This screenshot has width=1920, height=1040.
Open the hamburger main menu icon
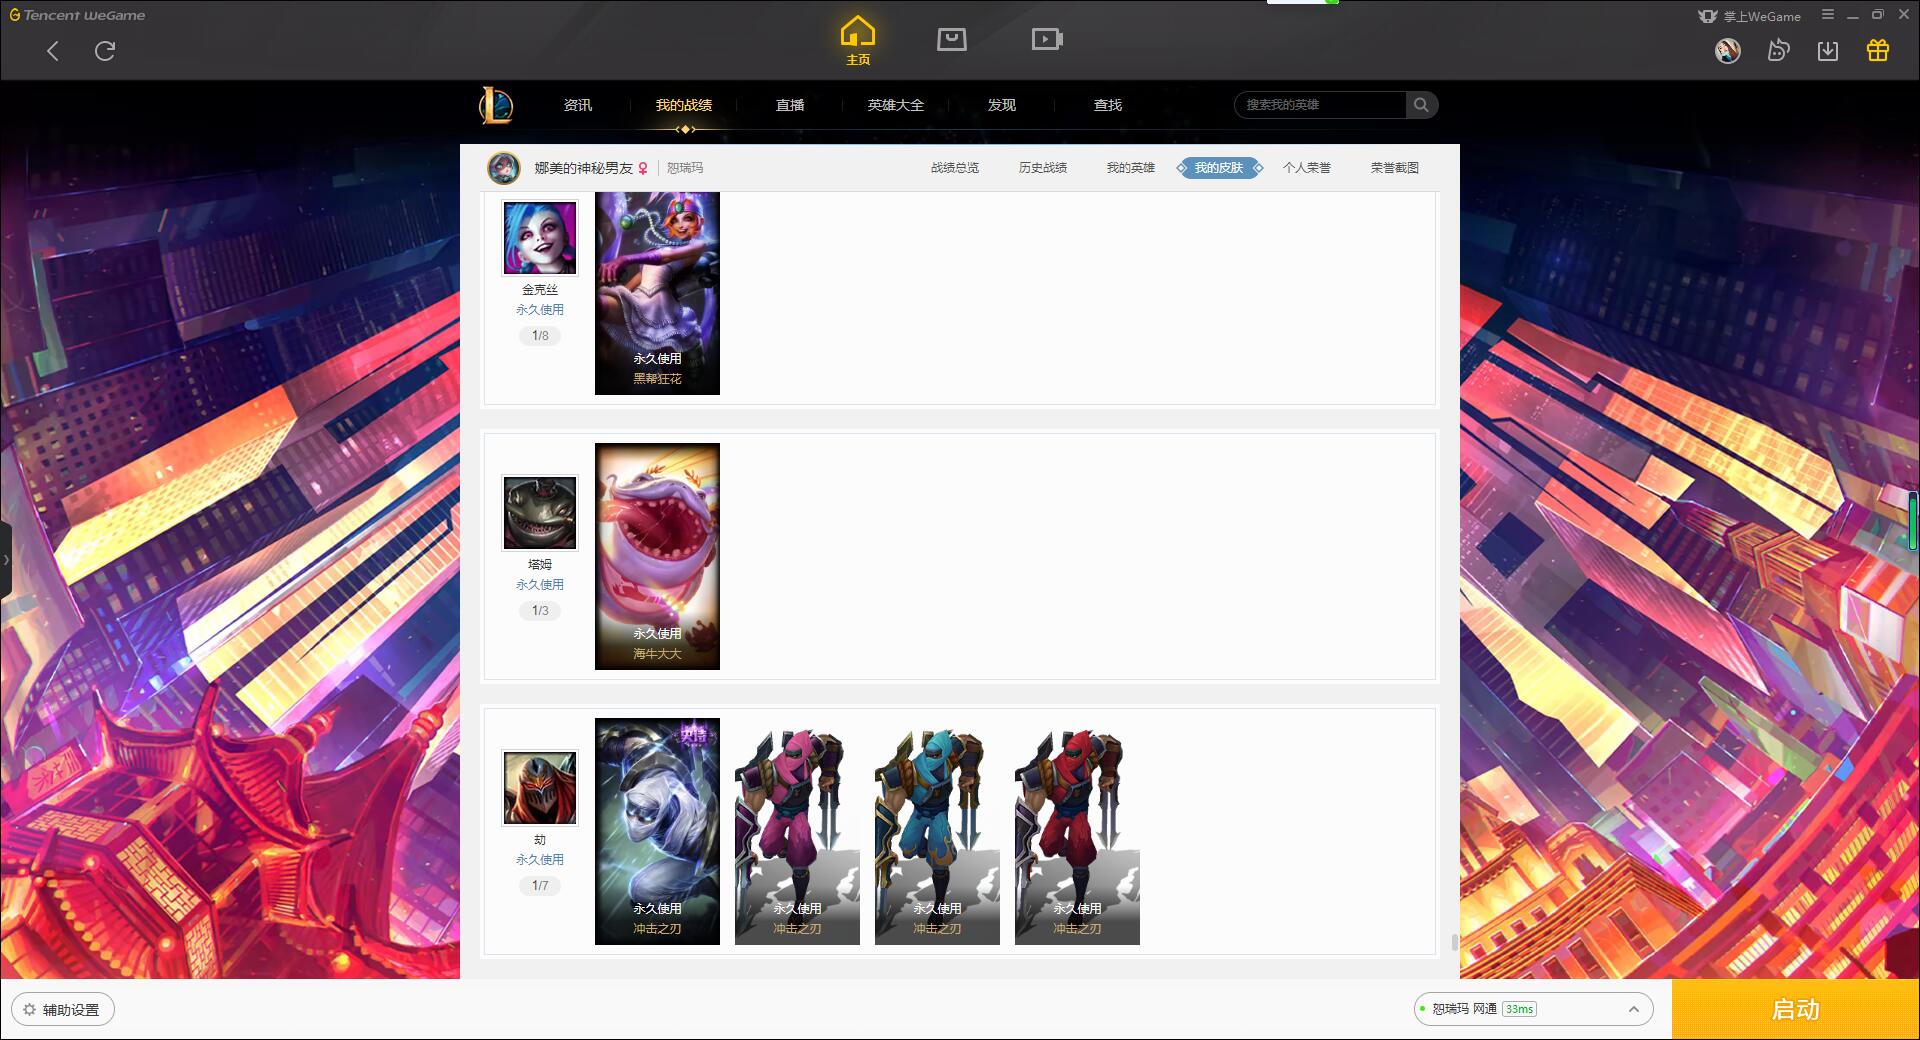point(1828,15)
